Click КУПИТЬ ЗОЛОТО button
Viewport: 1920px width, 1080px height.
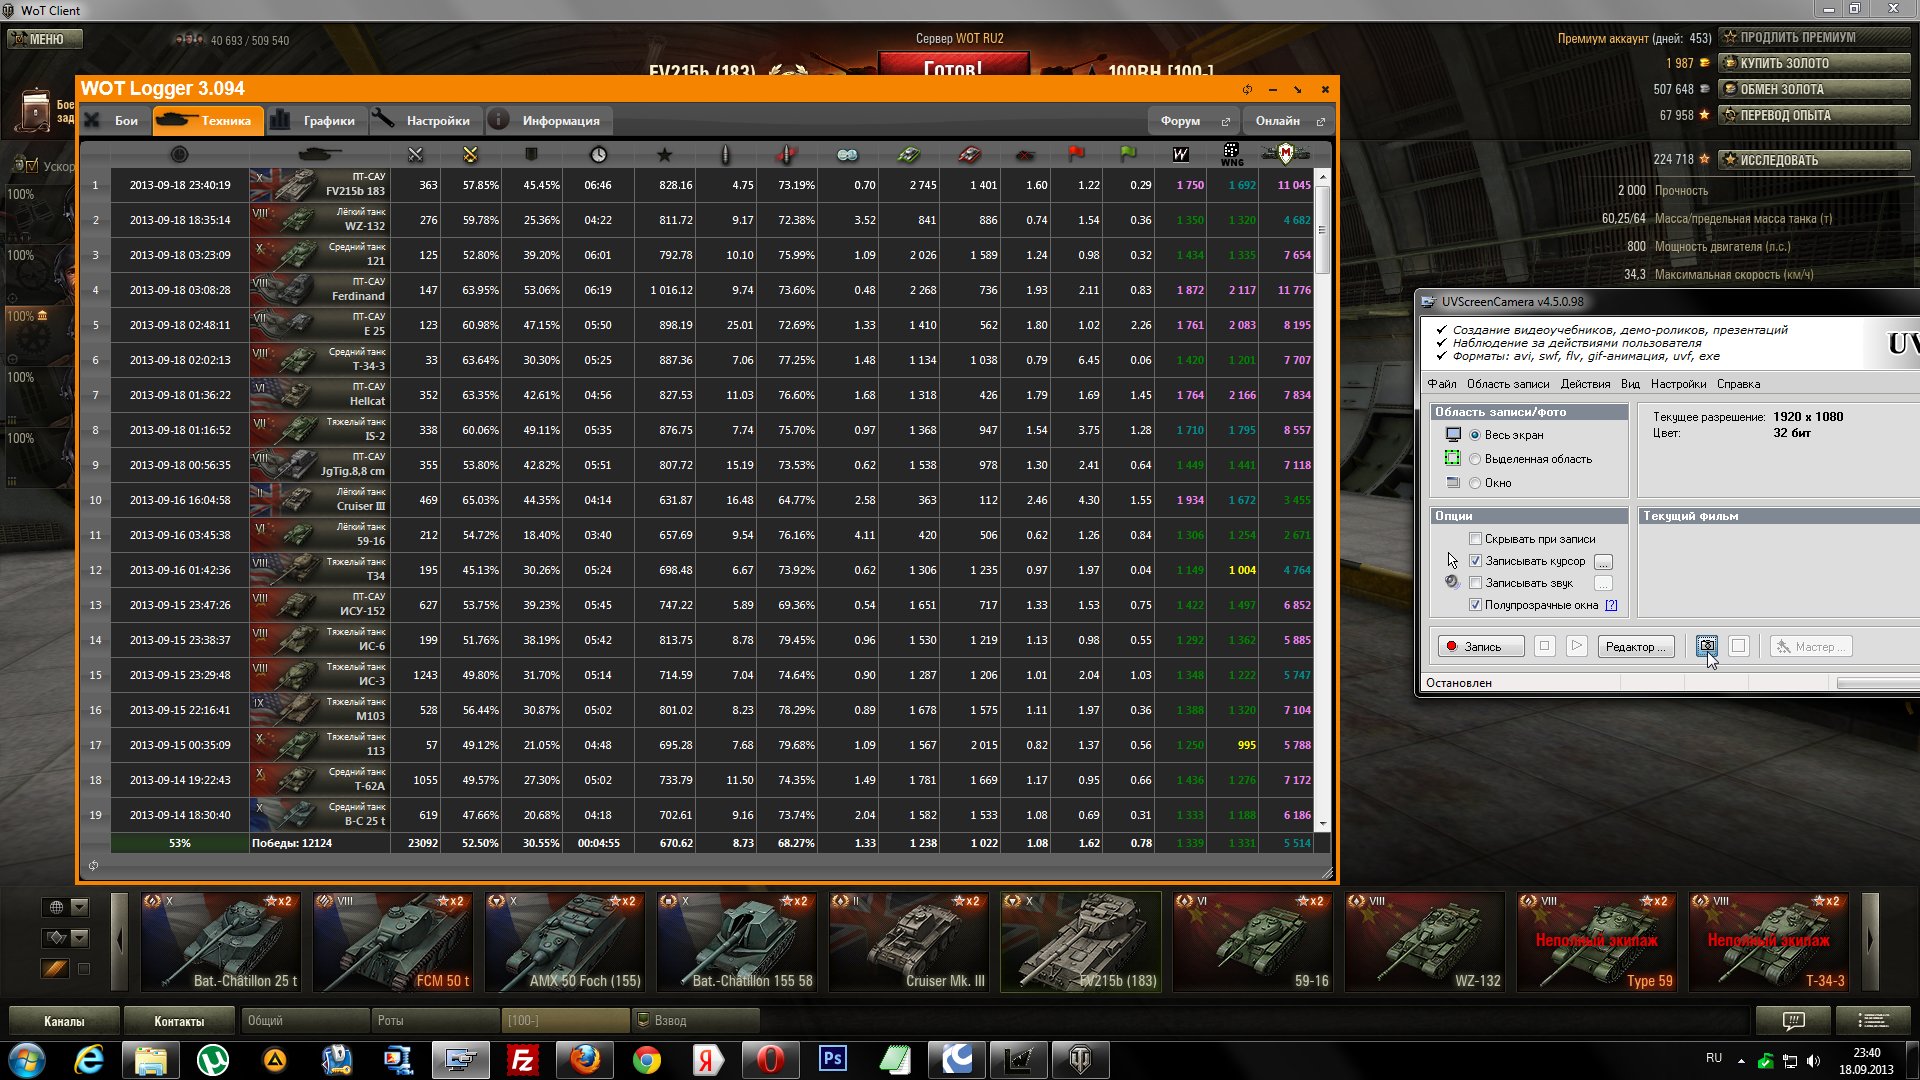pyautogui.click(x=1814, y=63)
